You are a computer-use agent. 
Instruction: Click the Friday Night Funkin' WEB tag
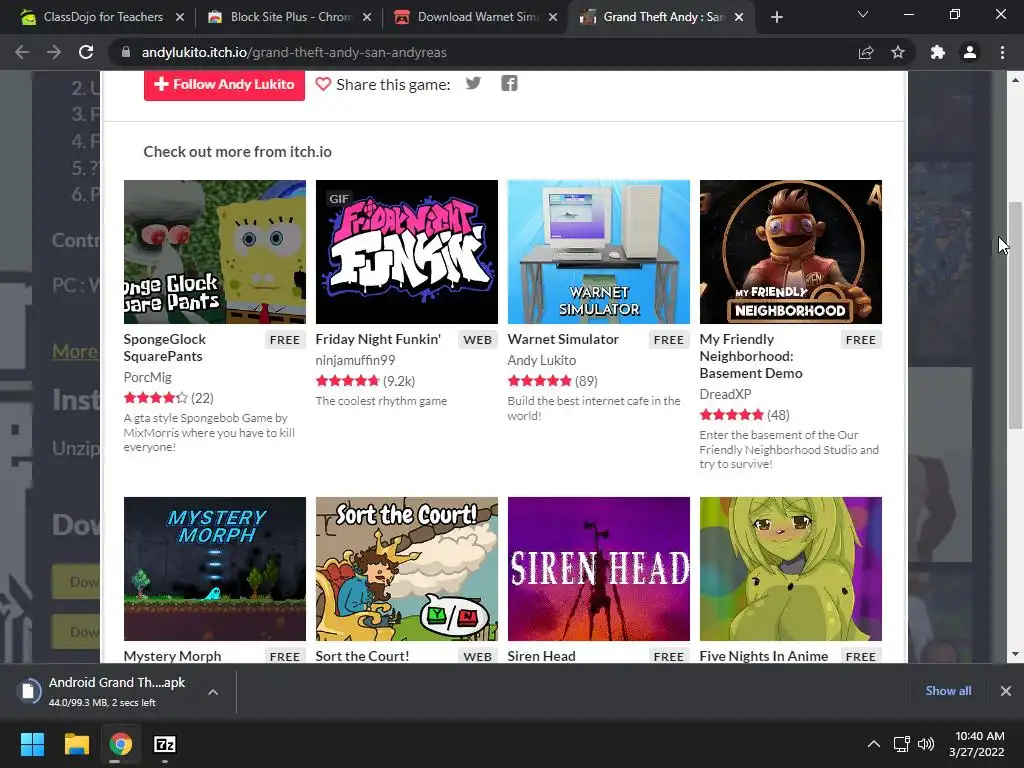[x=477, y=340]
